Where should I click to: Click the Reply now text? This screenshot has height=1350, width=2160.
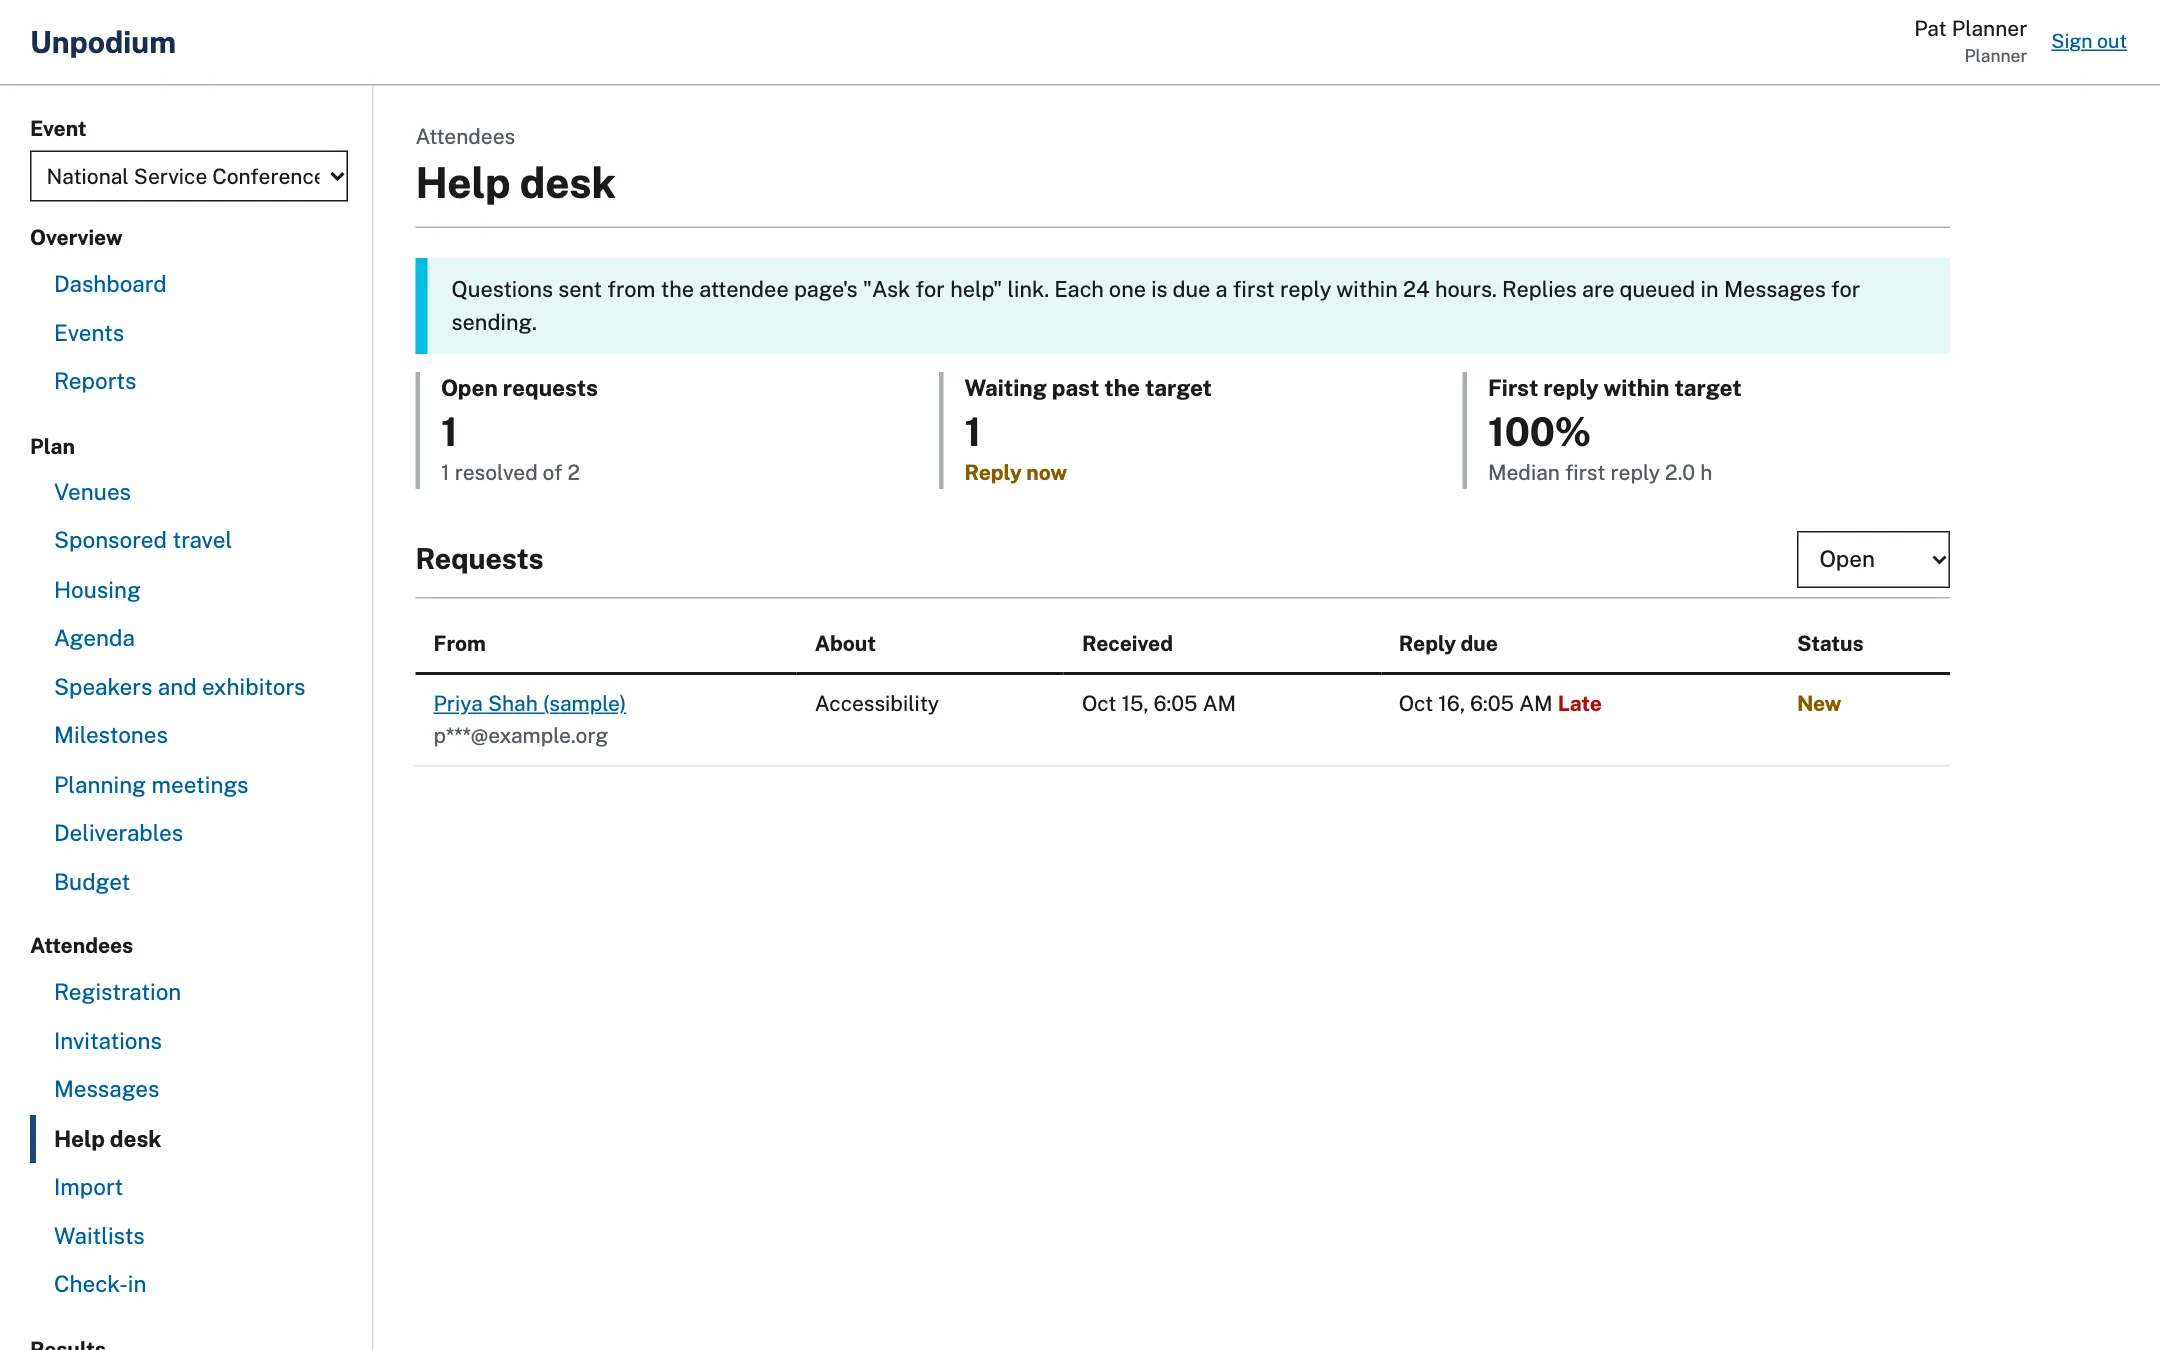(1015, 472)
